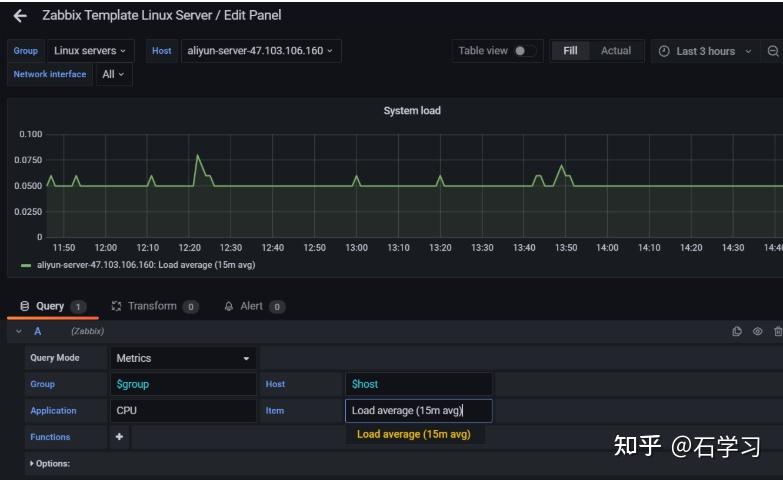Click the zoom out time range icon
Viewport: 783px width, 480px height.
(773, 51)
